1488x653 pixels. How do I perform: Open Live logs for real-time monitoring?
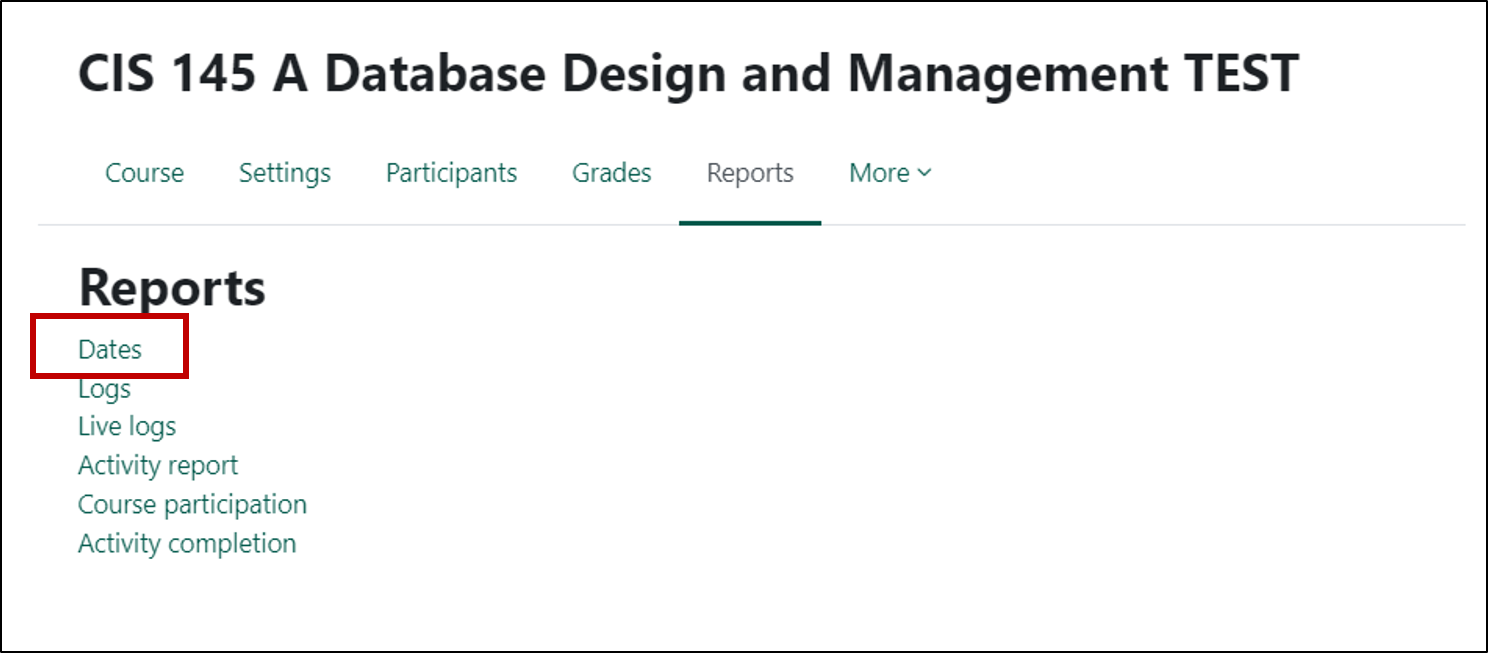(126, 426)
